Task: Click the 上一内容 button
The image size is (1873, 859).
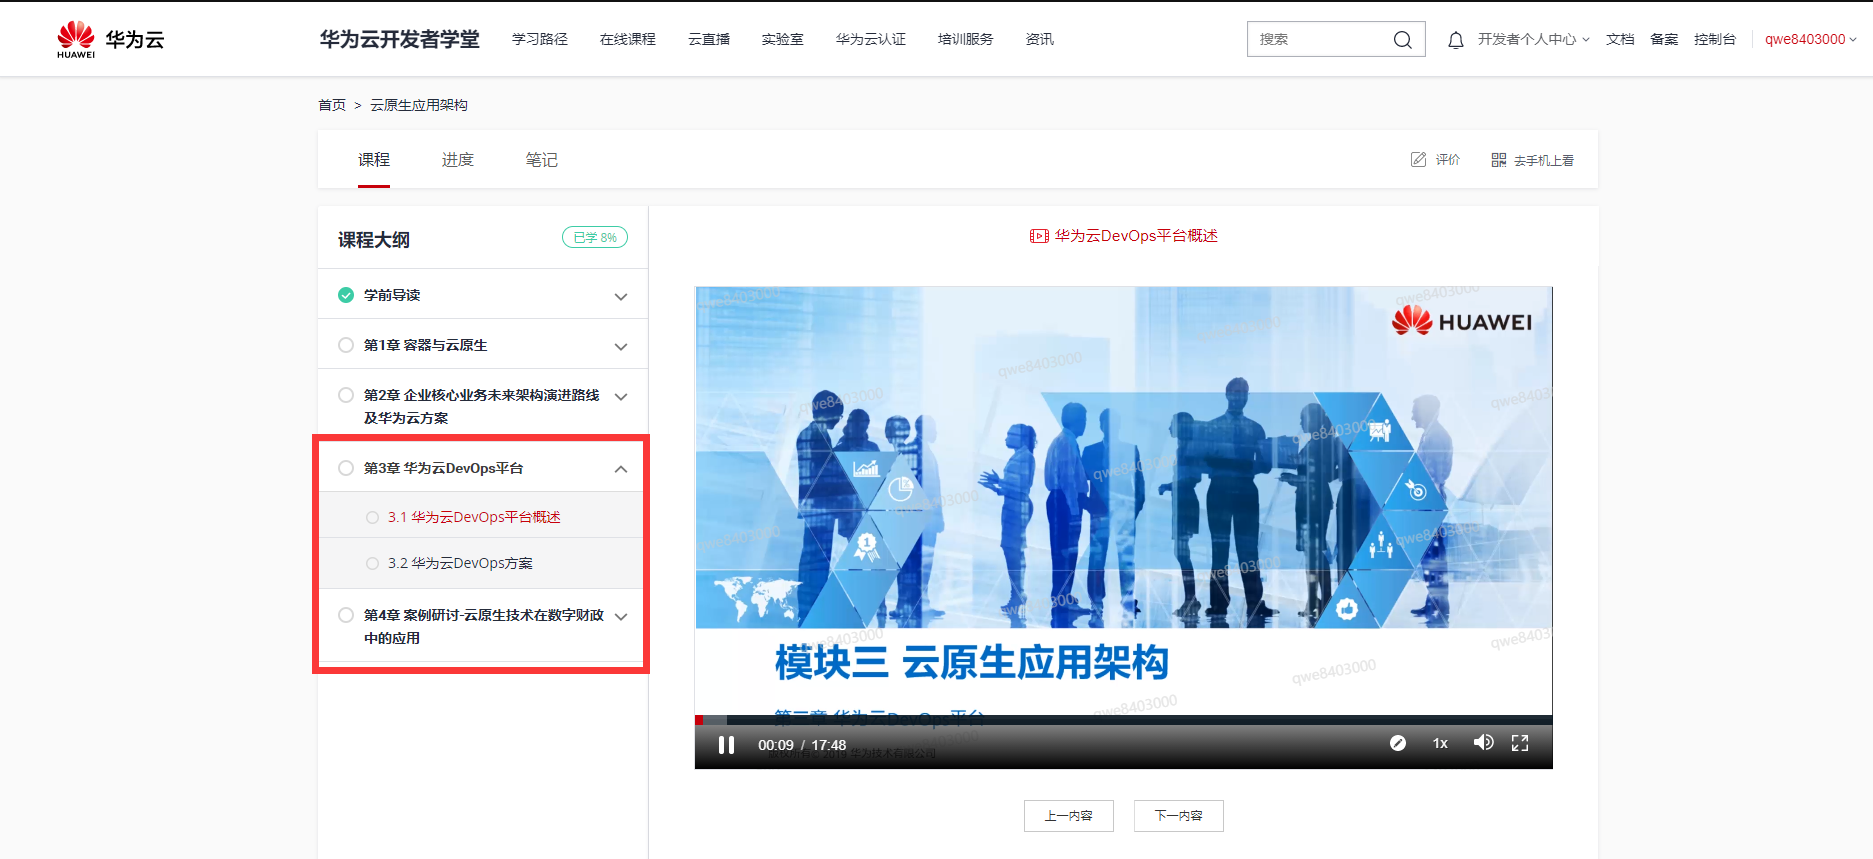Action: pyautogui.click(x=1069, y=816)
